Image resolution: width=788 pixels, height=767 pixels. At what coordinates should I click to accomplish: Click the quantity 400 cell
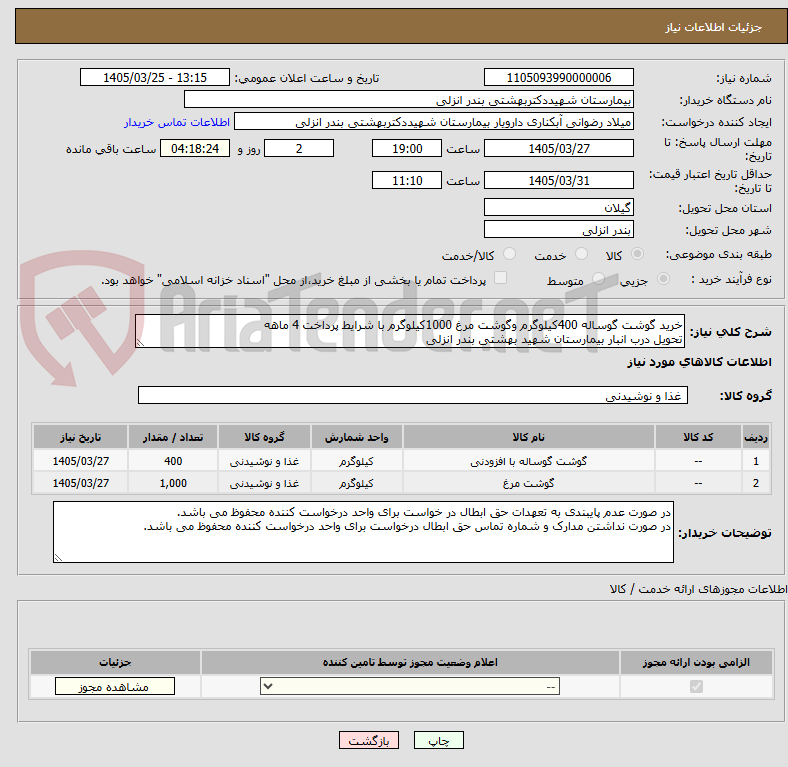(173, 461)
